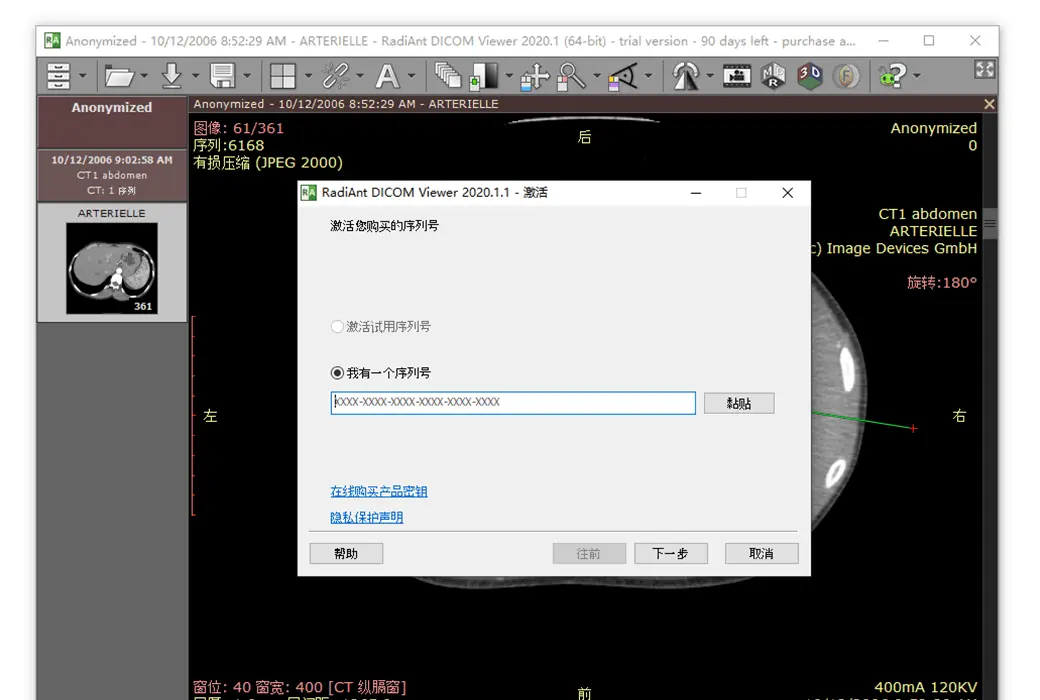Click the image fusion F icon

pyautogui.click(x=846, y=76)
